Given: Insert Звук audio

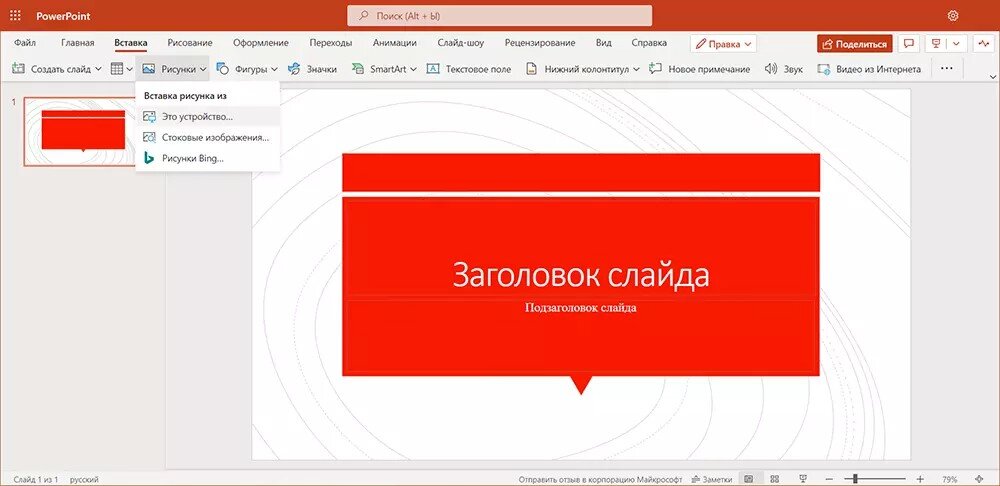Looking at the screenshot, I should [x=783, y=69].
